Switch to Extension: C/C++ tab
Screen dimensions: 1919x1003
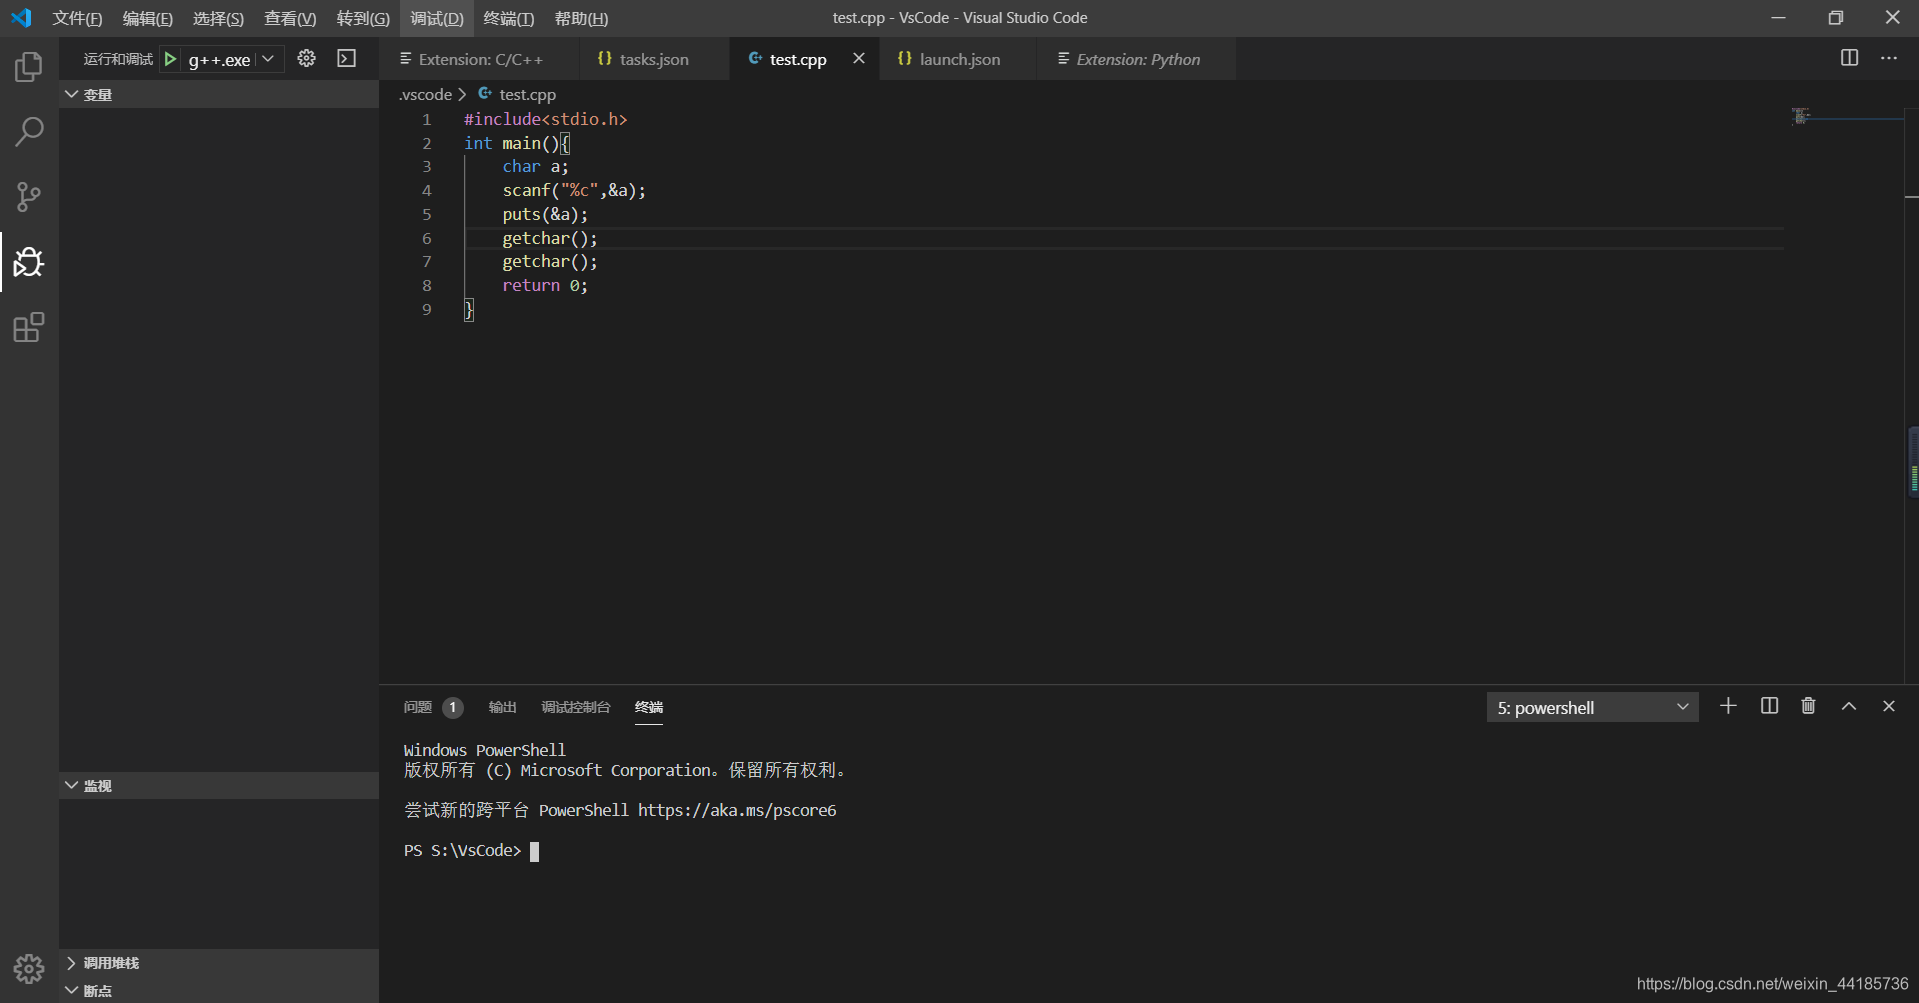point(480,59)
